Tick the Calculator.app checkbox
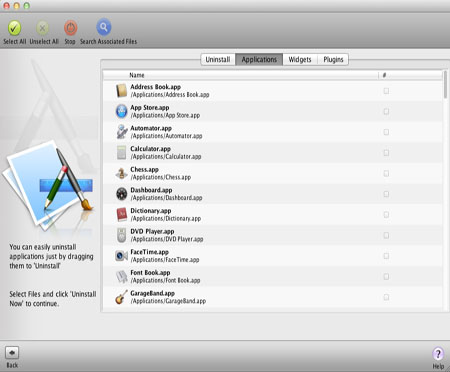The image size is (450, 372). (386, 153)
